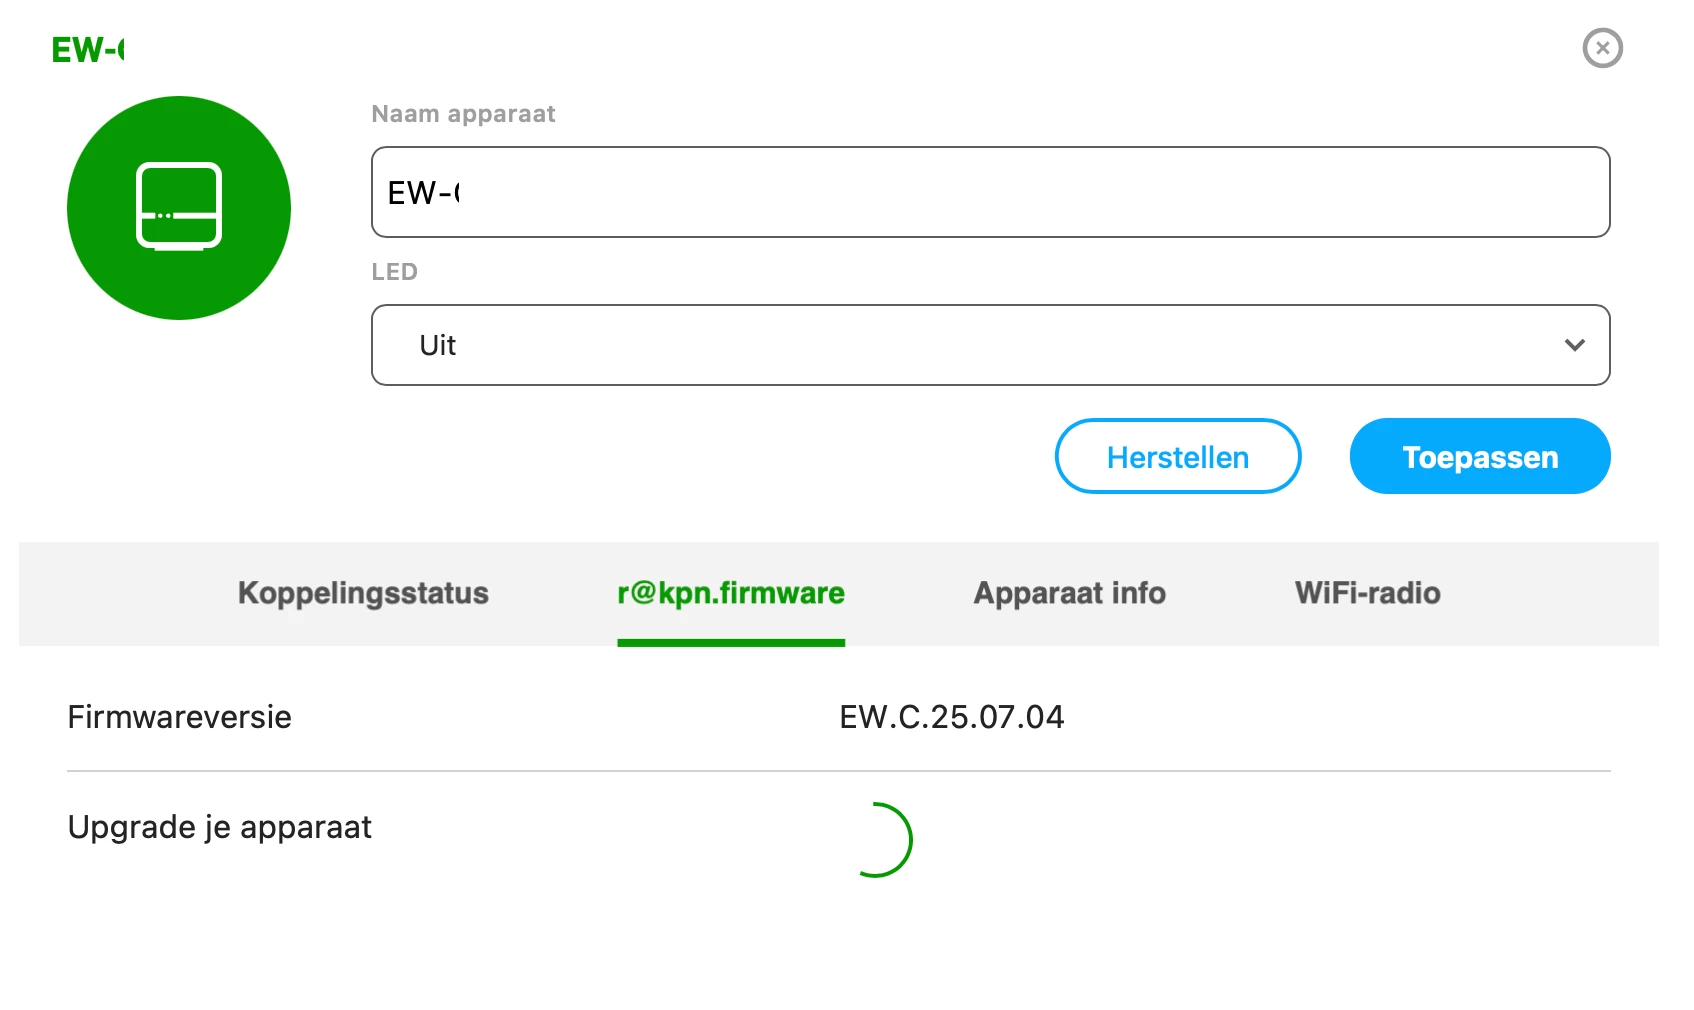The height and width of the screenshot is (1010, 1694).
Task: Click the green device name heading
Action: tap(88, 50)
